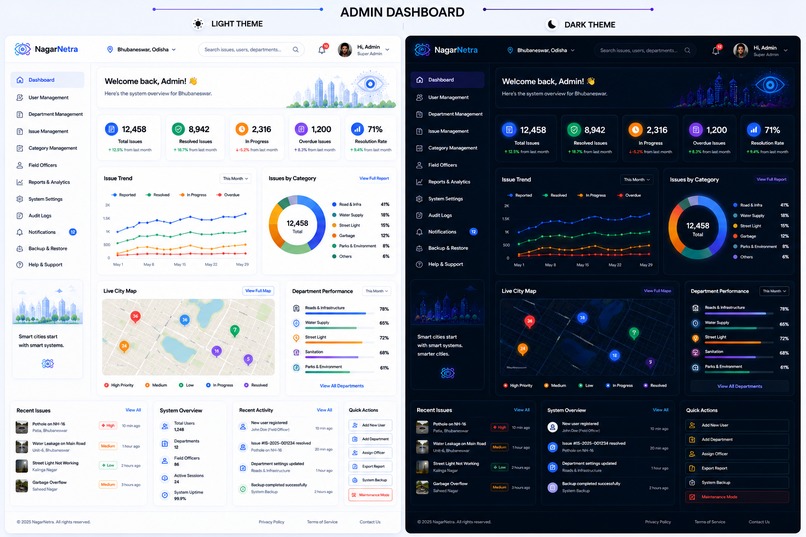This screenshot has height=537, width=806.
Task: Click the Street Light department icon in dark theme
Action: point(695,338)
